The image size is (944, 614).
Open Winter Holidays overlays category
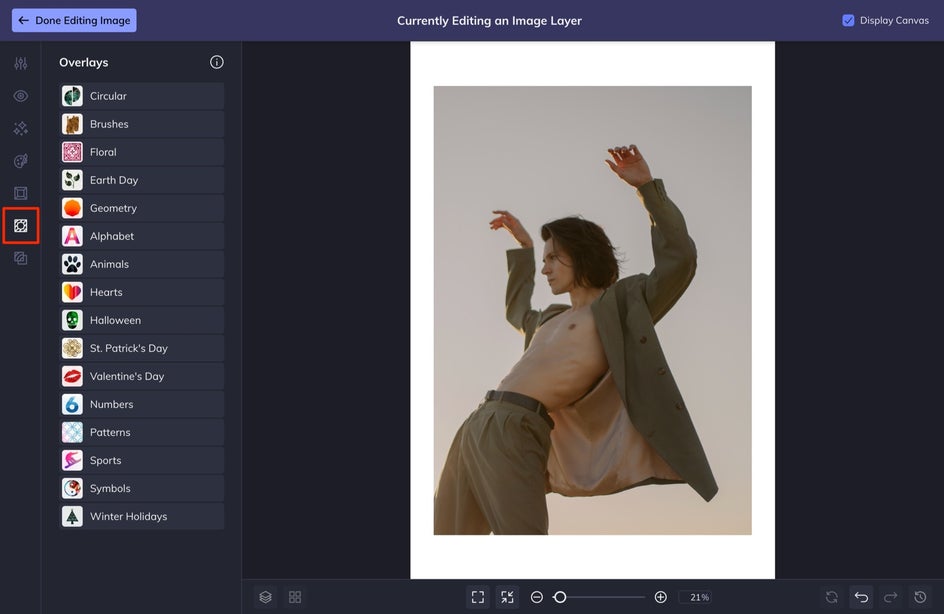[143, 516]
